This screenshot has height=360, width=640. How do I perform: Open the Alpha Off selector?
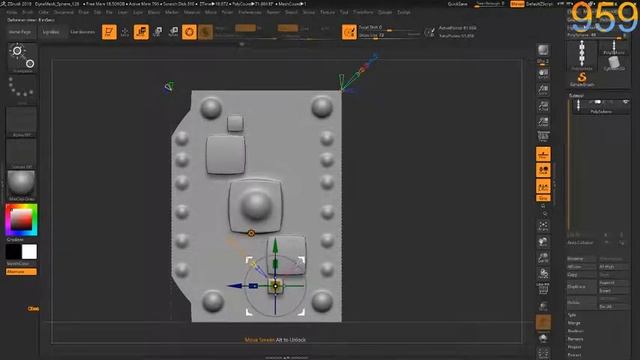22,122
